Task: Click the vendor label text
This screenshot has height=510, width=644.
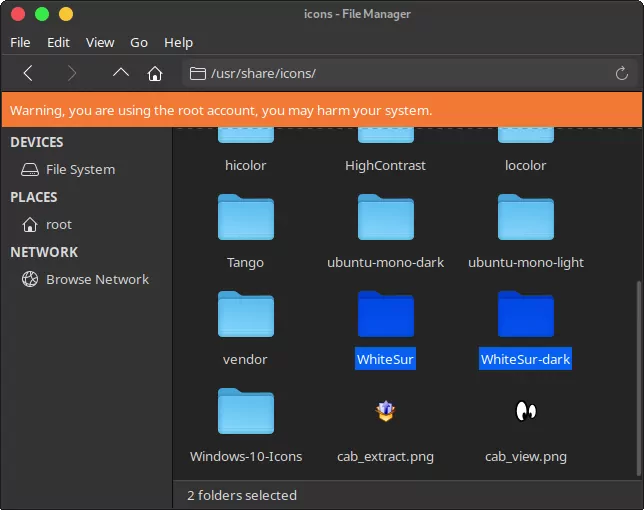Action: tap(245, 359)
